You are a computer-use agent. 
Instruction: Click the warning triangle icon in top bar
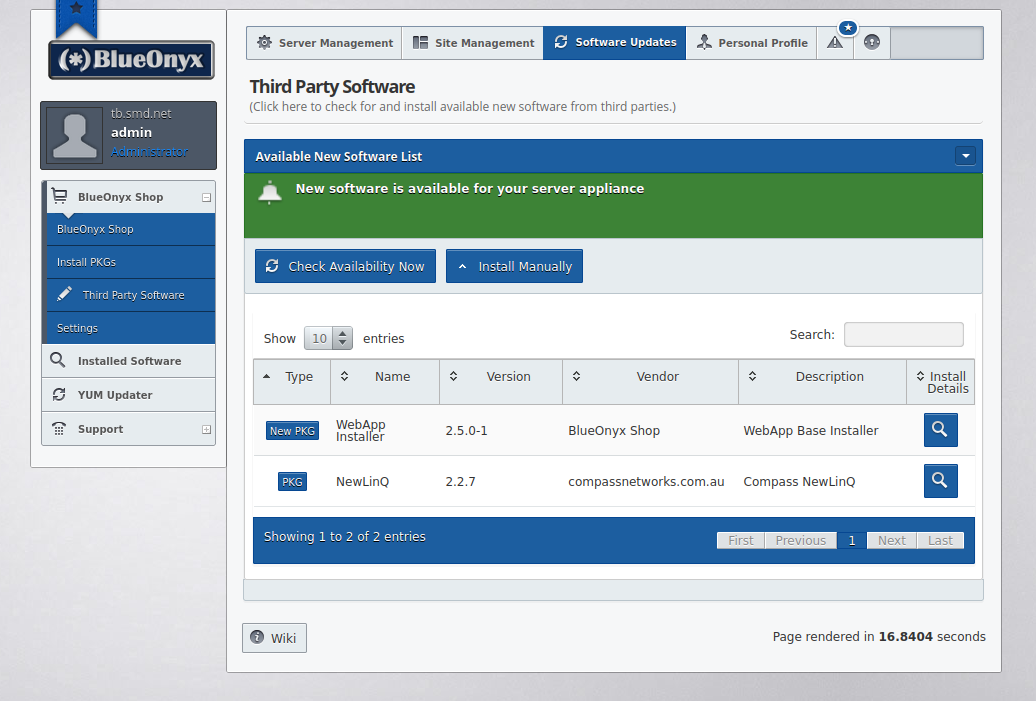[835, 43]
